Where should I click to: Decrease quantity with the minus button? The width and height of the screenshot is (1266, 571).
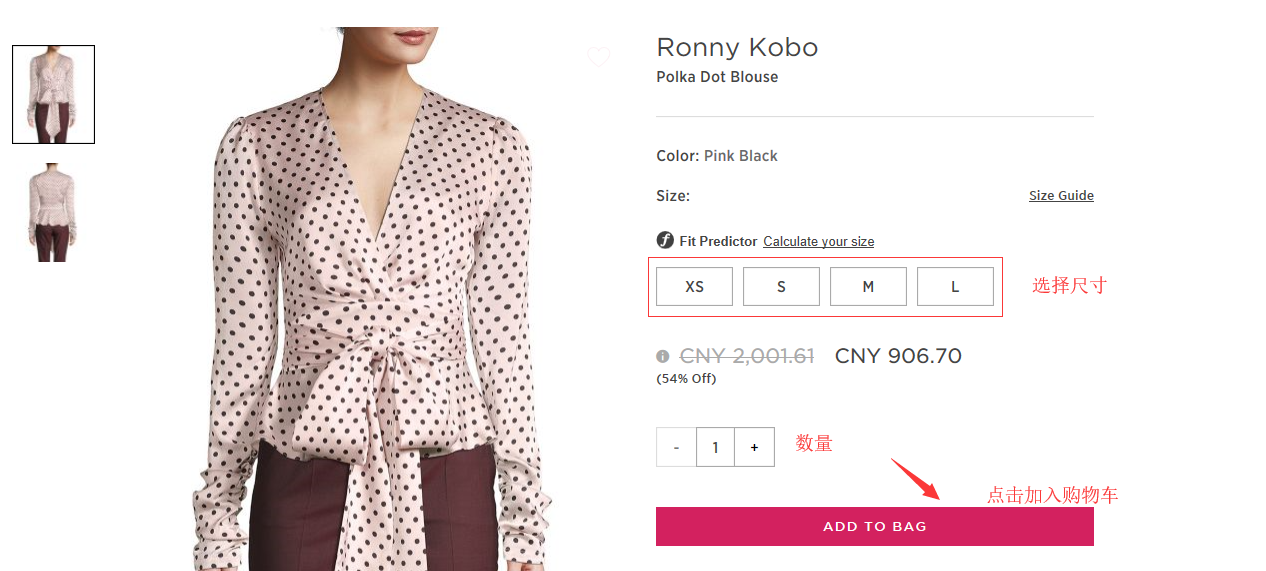point(676,447)
